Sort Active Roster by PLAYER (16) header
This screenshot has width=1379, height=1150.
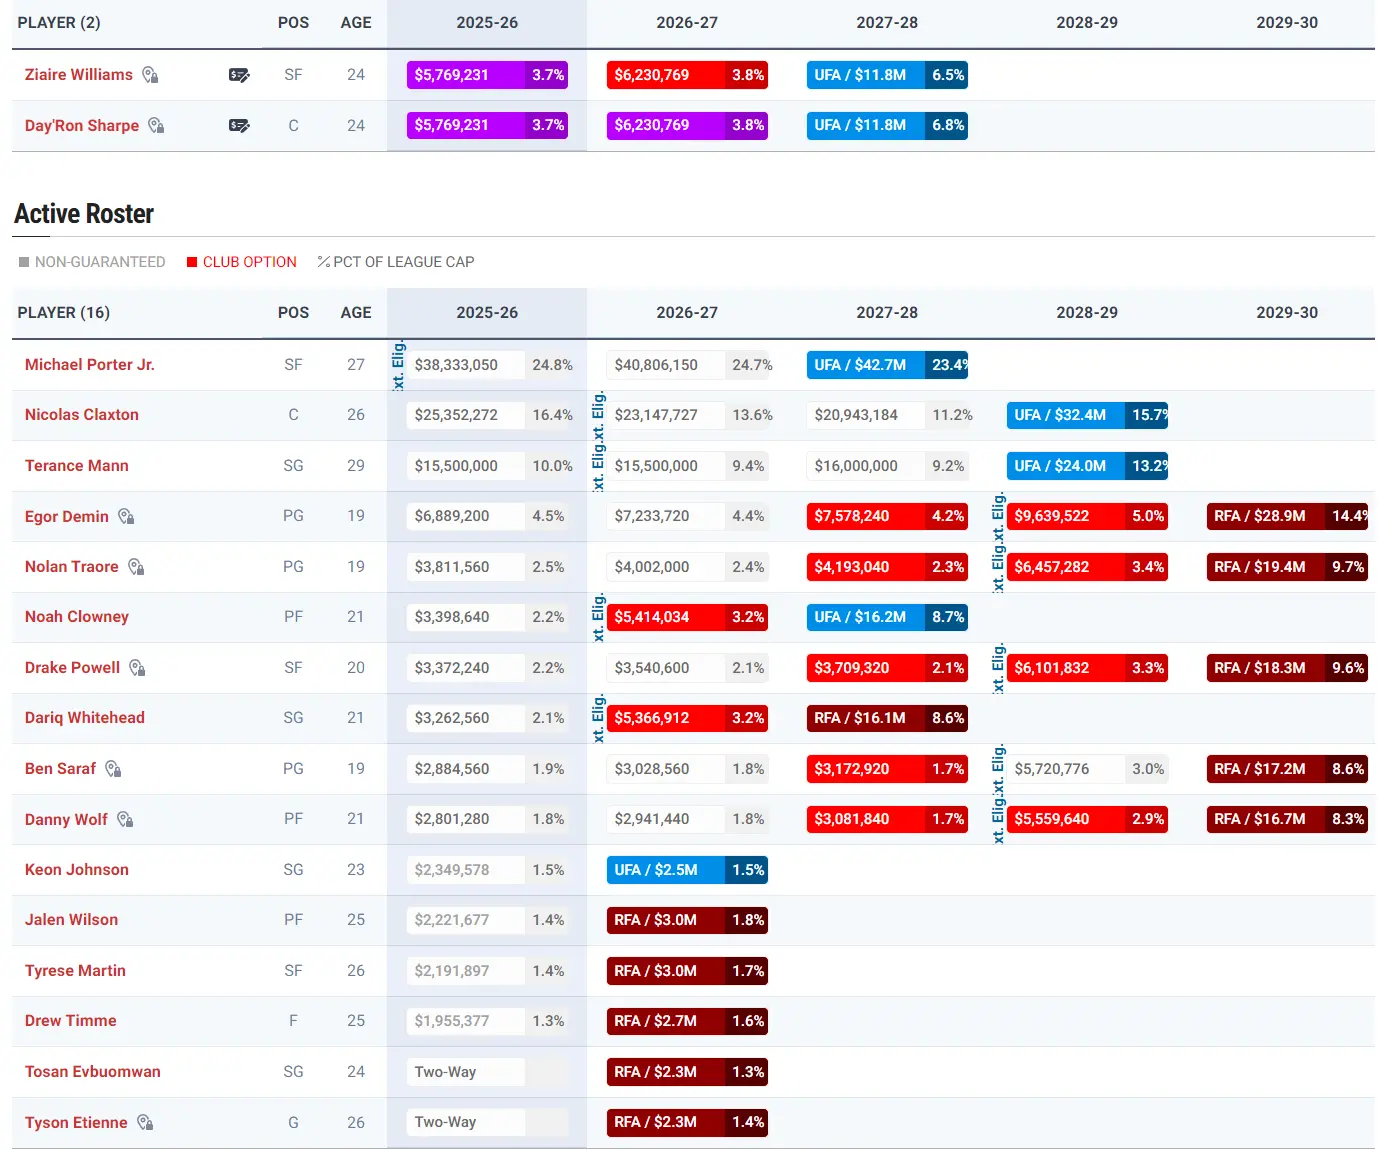click(64, 313)
